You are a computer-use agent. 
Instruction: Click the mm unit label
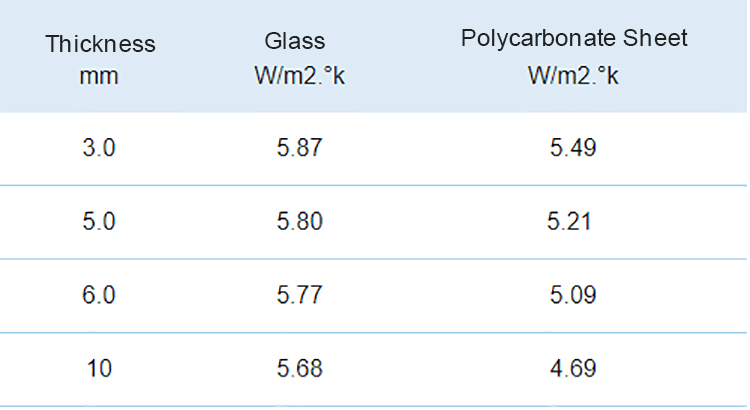[x=99, y=76]
